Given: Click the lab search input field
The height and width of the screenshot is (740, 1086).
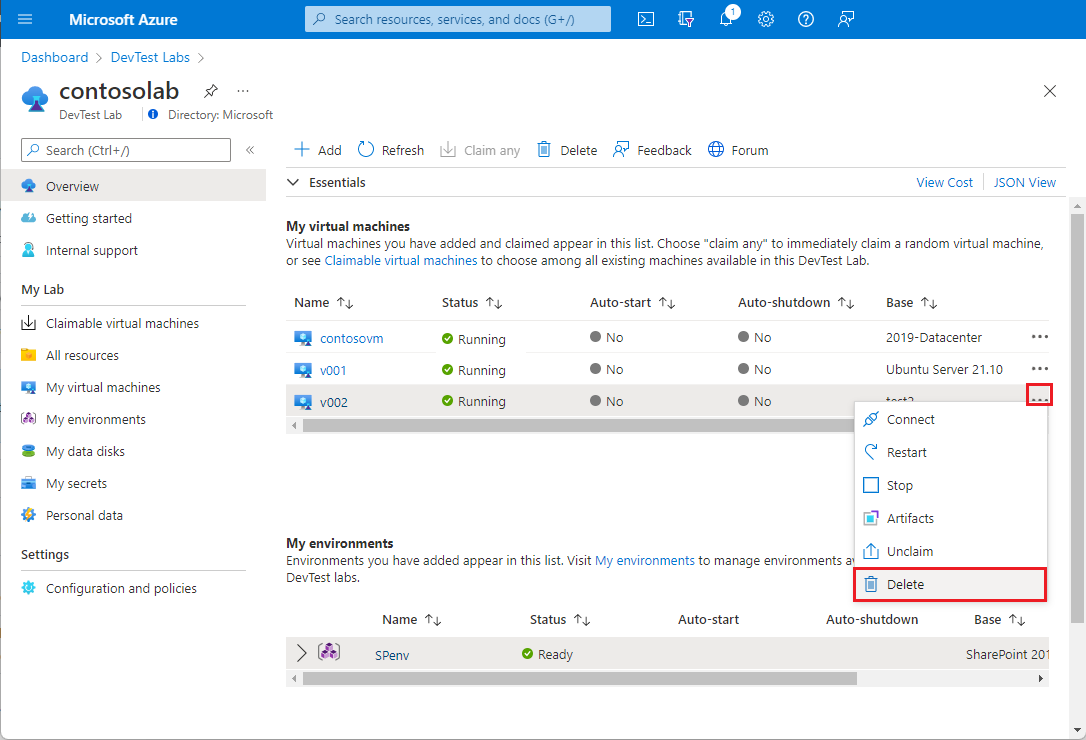Looking at the screenshot, I should coord(125,149).
